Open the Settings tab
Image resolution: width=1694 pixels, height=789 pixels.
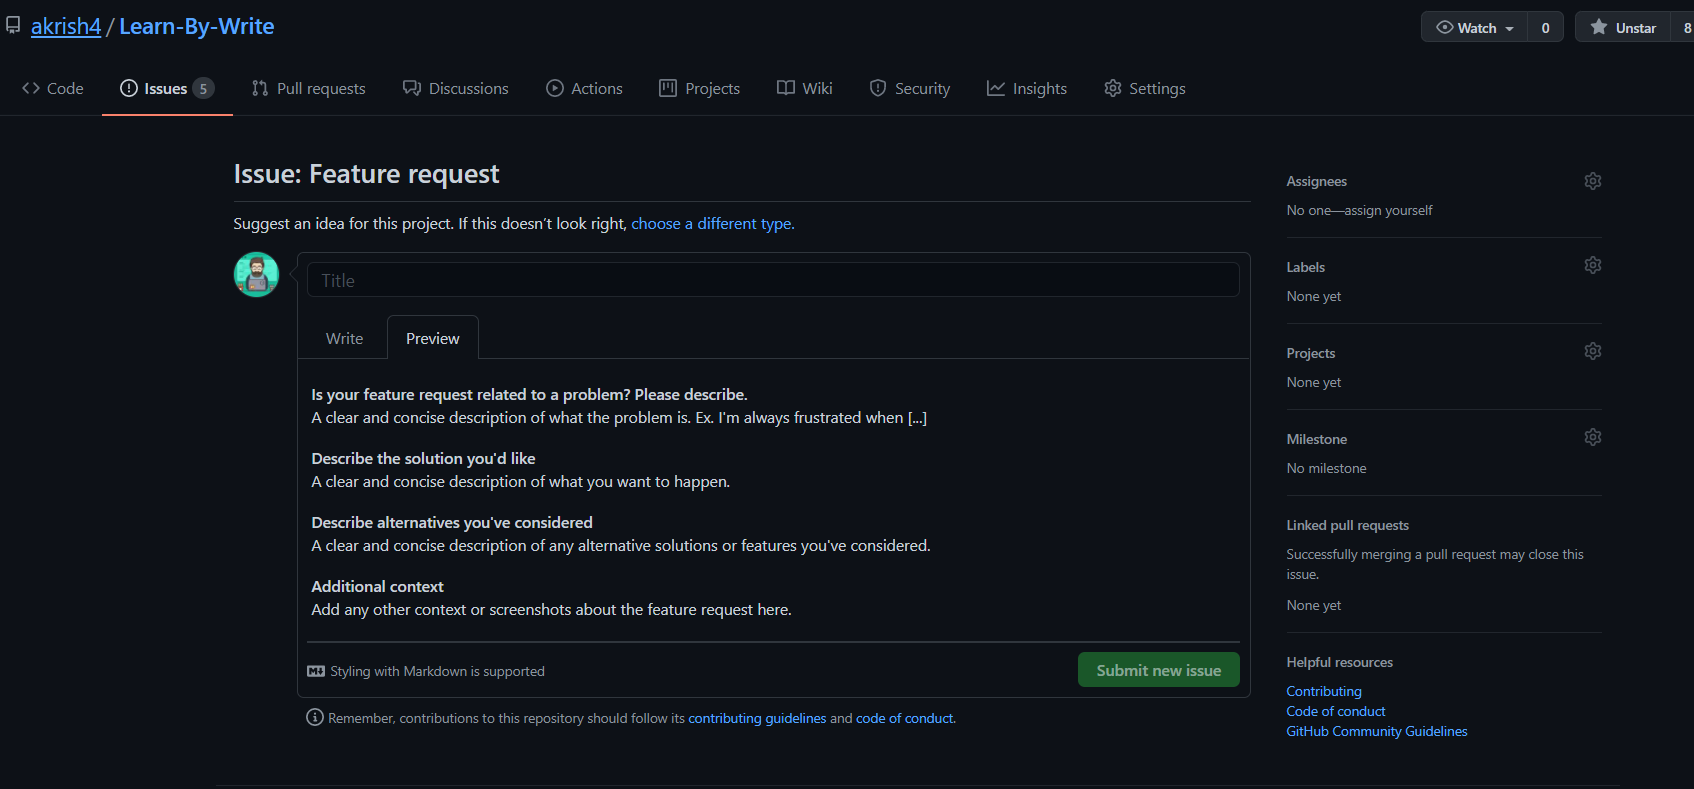(x=1145, y=88)
